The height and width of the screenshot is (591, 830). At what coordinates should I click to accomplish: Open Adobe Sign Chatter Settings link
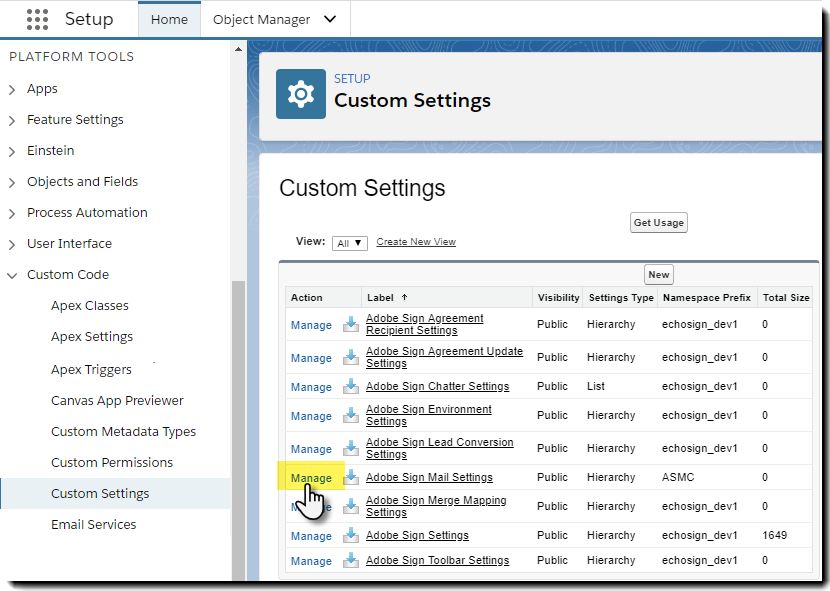437,387
